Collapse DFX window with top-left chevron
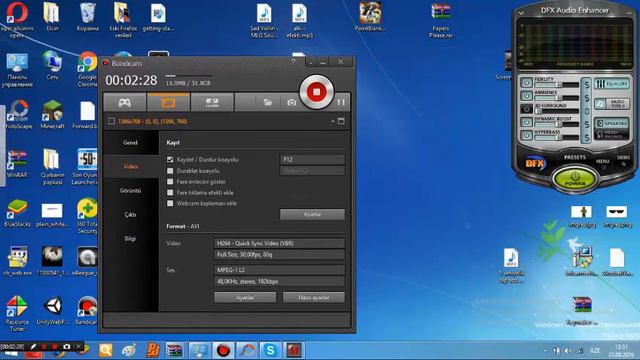The width and height of the screenshot is (640, 360). (x=521, y=13)
